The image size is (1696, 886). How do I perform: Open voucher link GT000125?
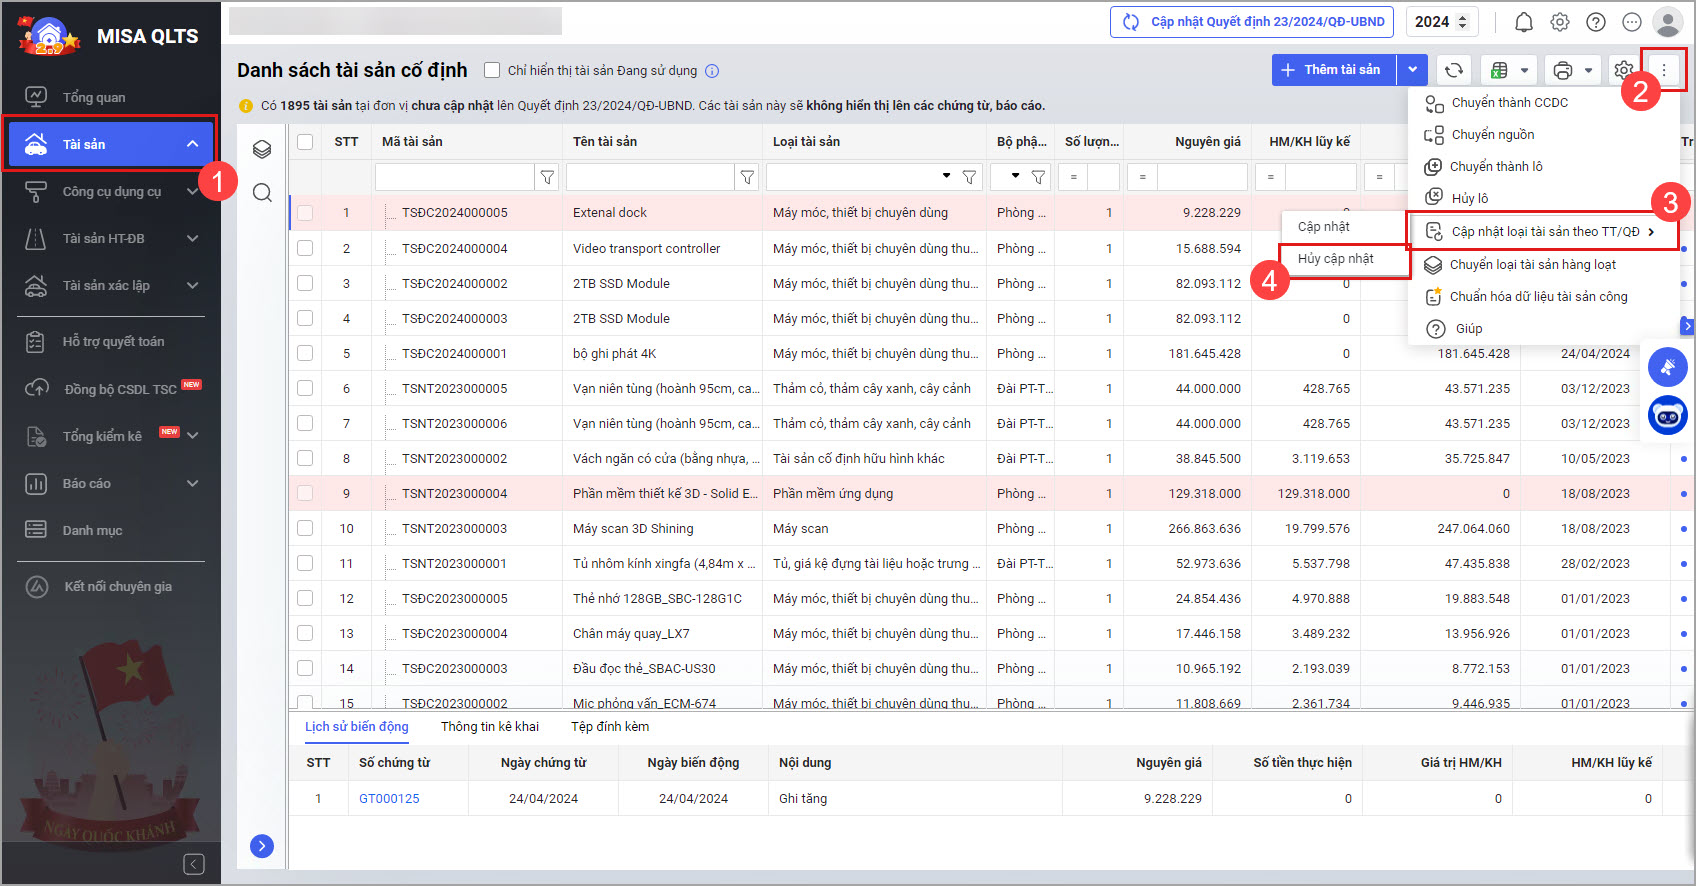point(389,799)
